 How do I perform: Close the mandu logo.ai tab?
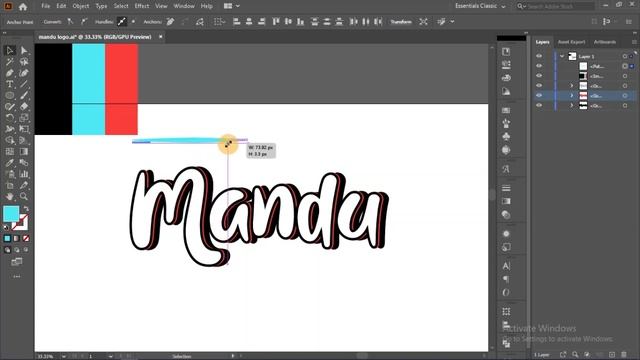160,37
